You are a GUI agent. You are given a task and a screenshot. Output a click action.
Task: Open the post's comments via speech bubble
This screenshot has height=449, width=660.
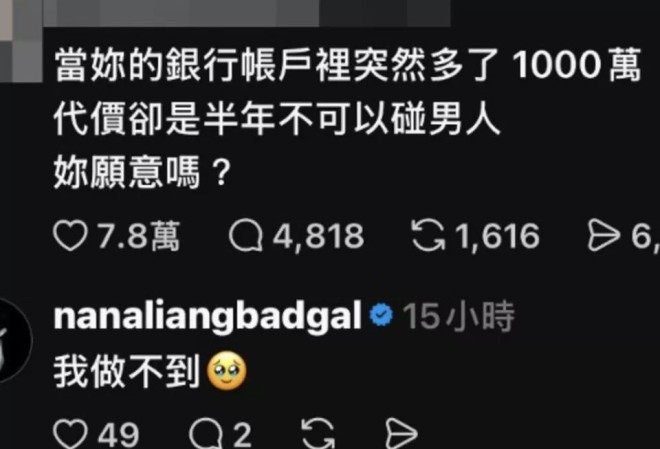pos(246,236)
